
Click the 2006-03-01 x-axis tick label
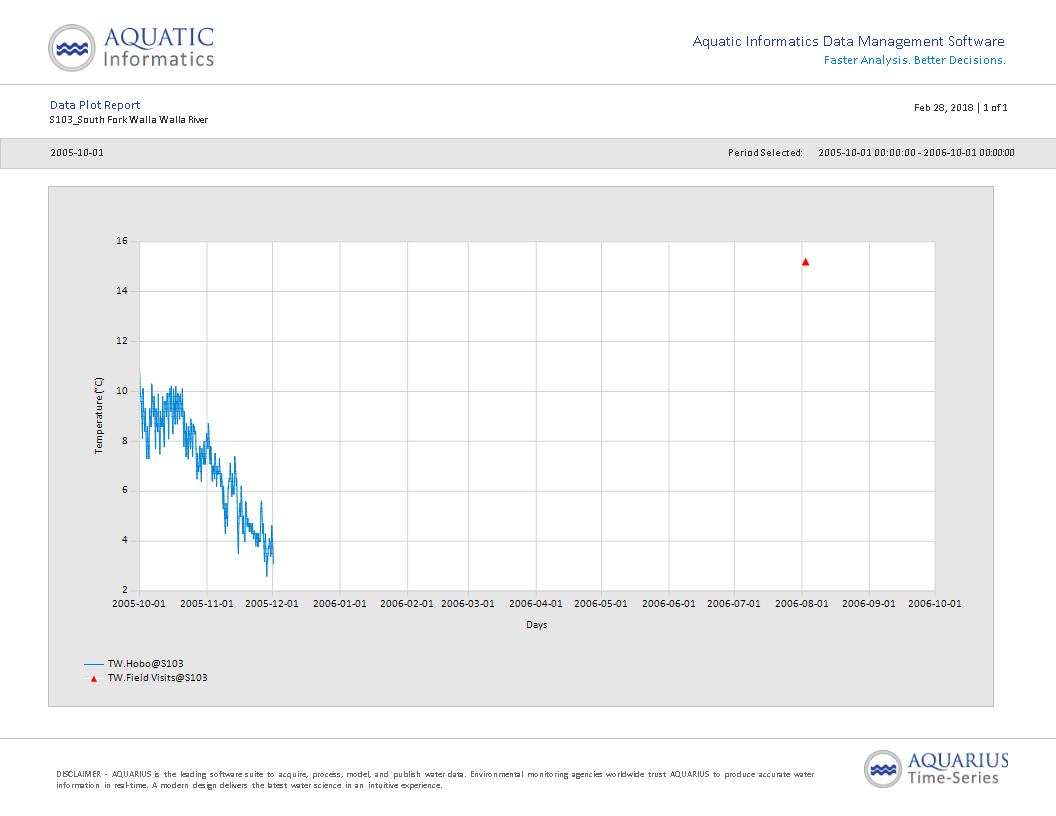point(468,603)
